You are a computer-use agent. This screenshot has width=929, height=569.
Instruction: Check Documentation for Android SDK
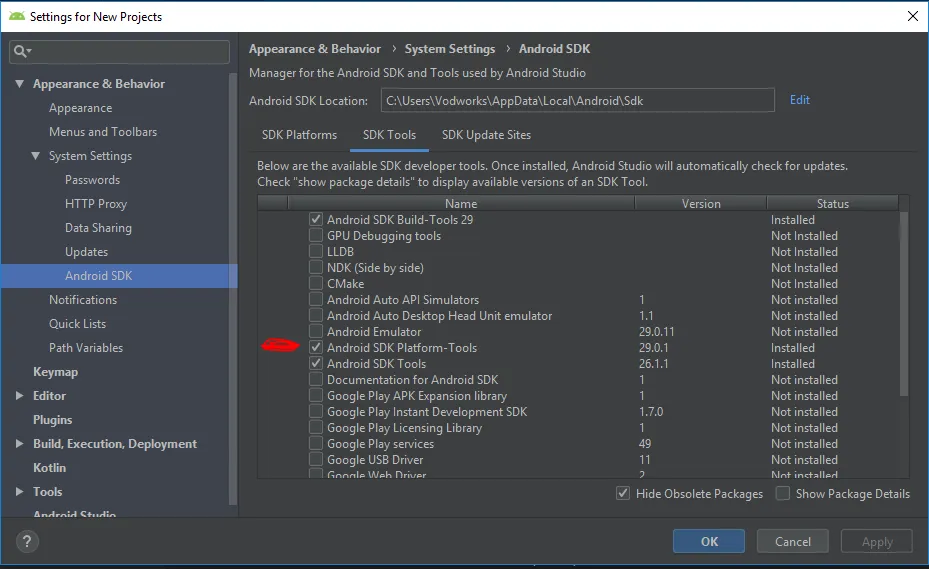pyautogui.click(x=316, y=379)
